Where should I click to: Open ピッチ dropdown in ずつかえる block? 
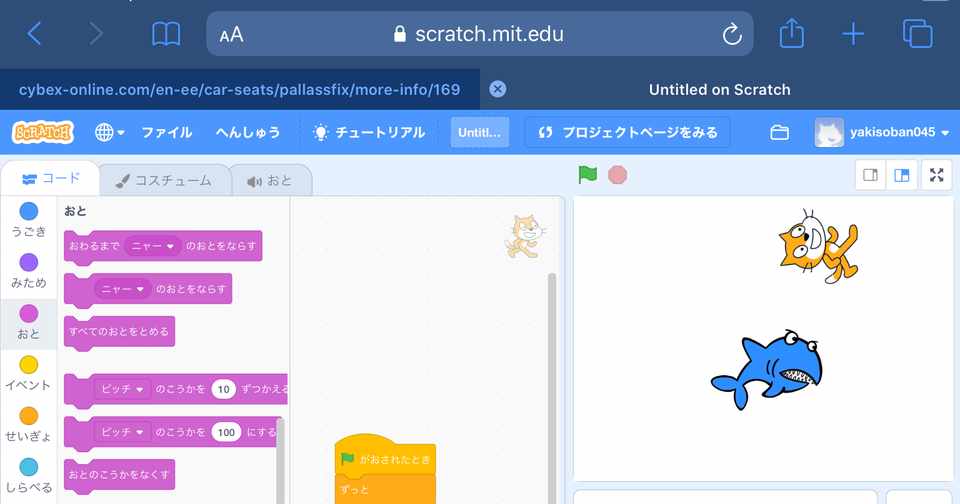[122, 389]
